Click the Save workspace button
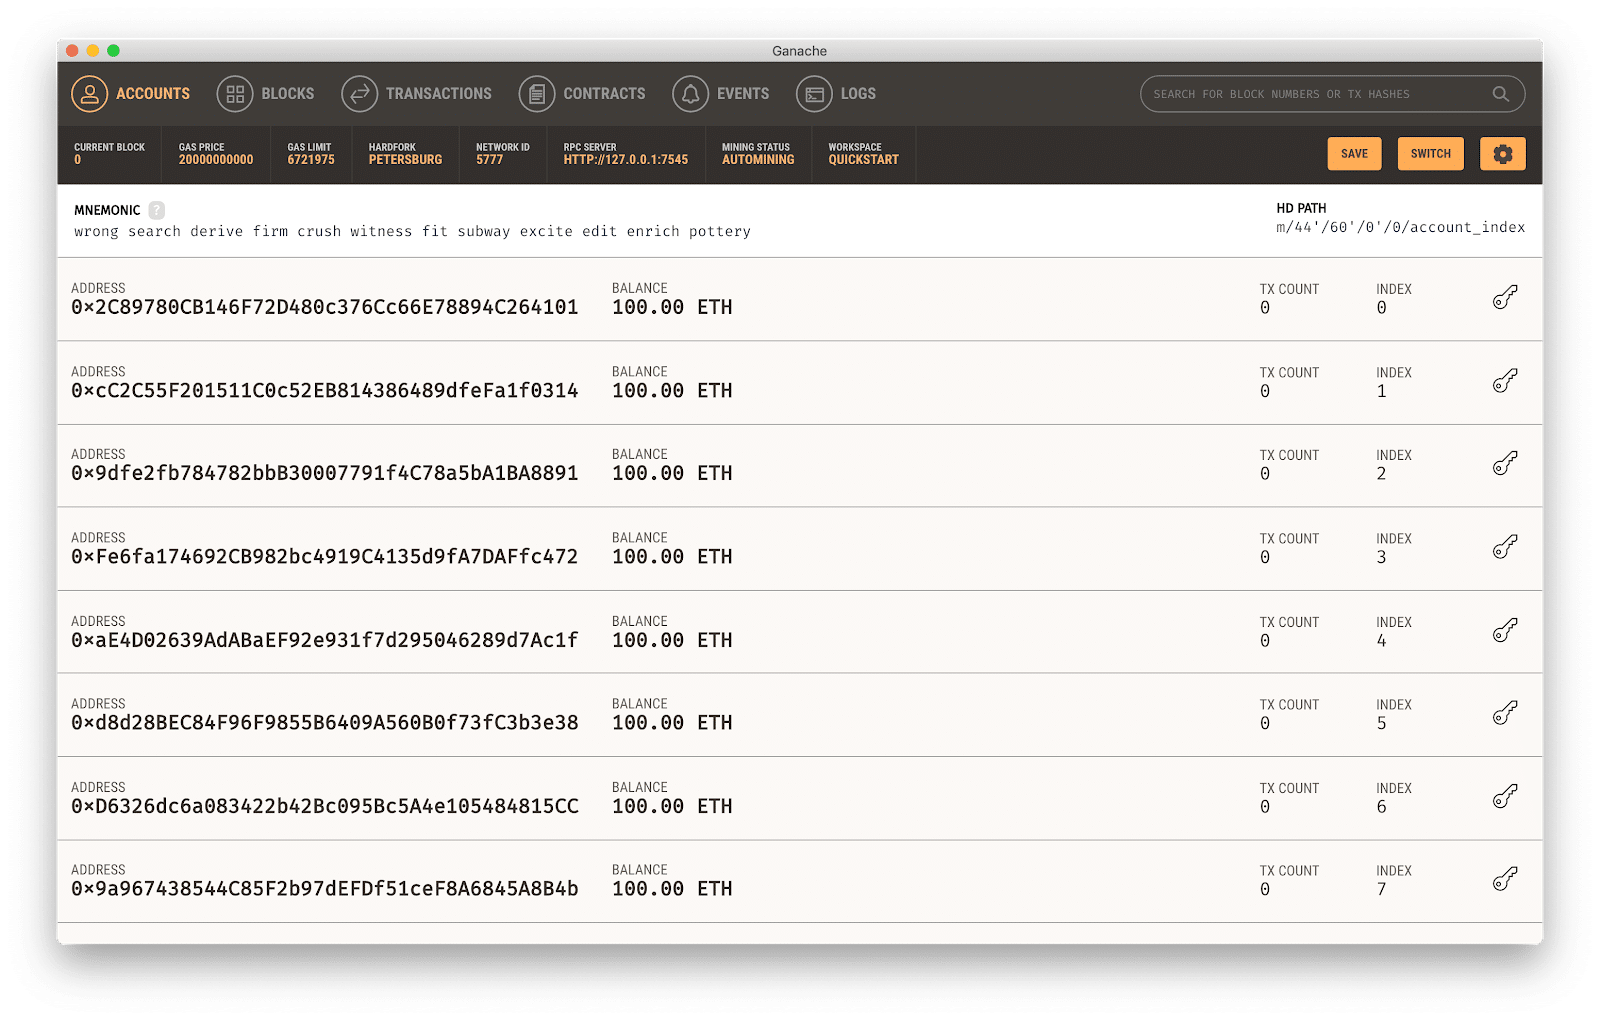 [x=1354, y=154]
